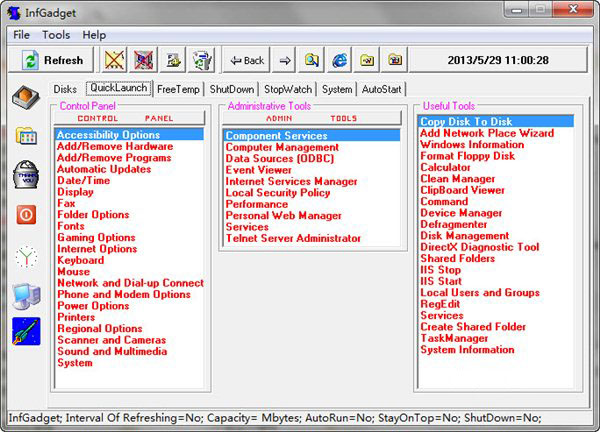Screen dimensions: 600x432
Task: Click the Thank You trash can icon
Action: [x=26, y=174]
